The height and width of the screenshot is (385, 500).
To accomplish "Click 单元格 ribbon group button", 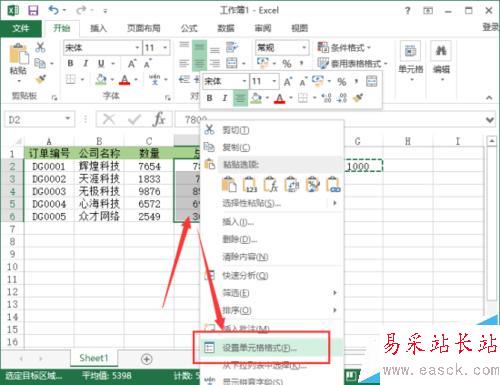I will click(410, 61).
